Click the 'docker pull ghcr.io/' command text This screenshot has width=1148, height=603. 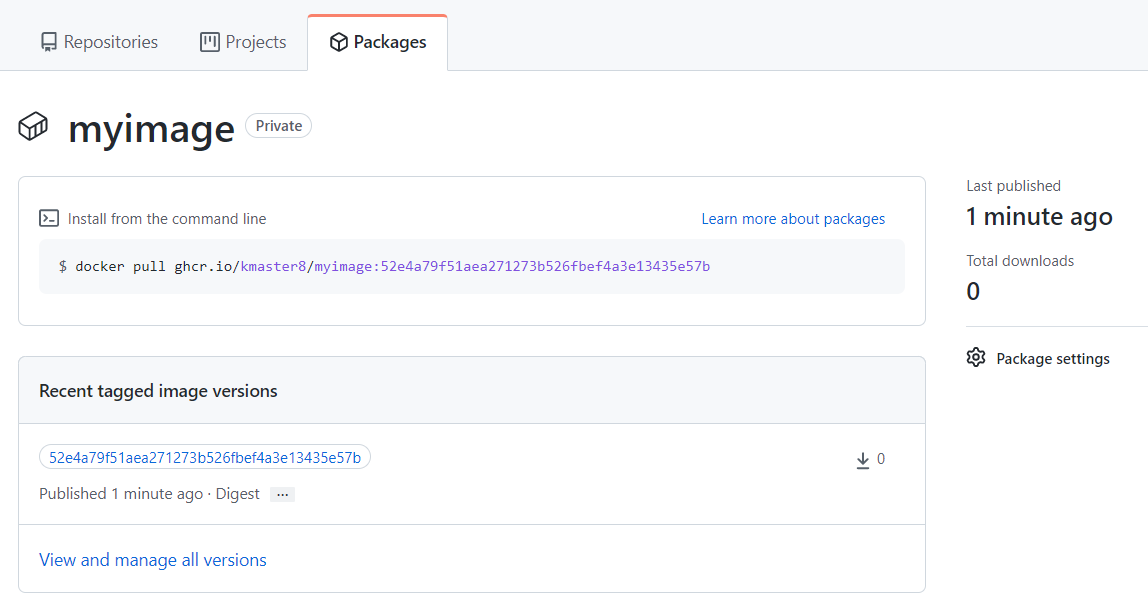point(157,266)
